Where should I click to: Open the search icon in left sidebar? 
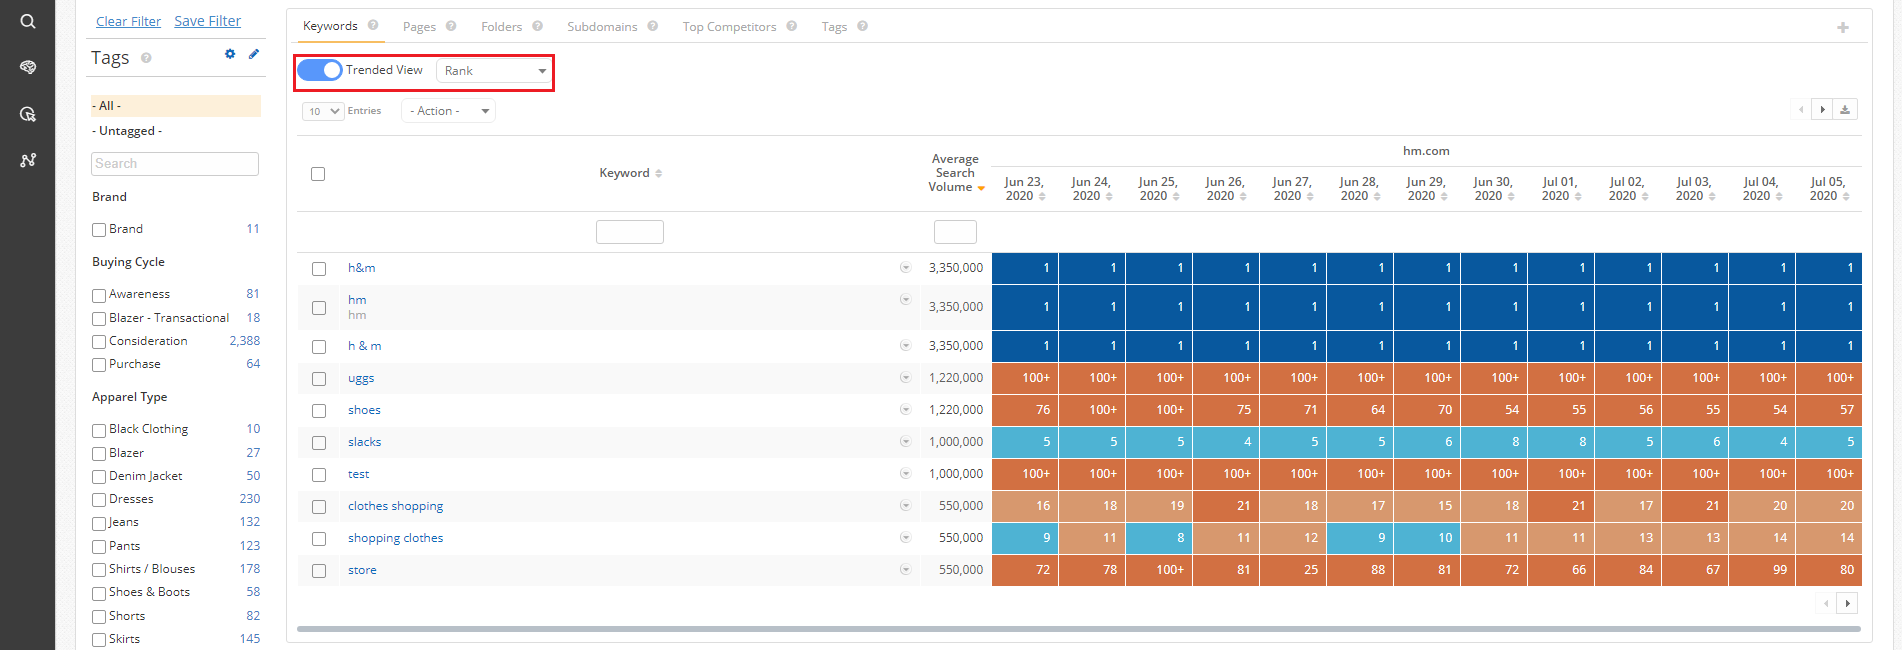28,21
